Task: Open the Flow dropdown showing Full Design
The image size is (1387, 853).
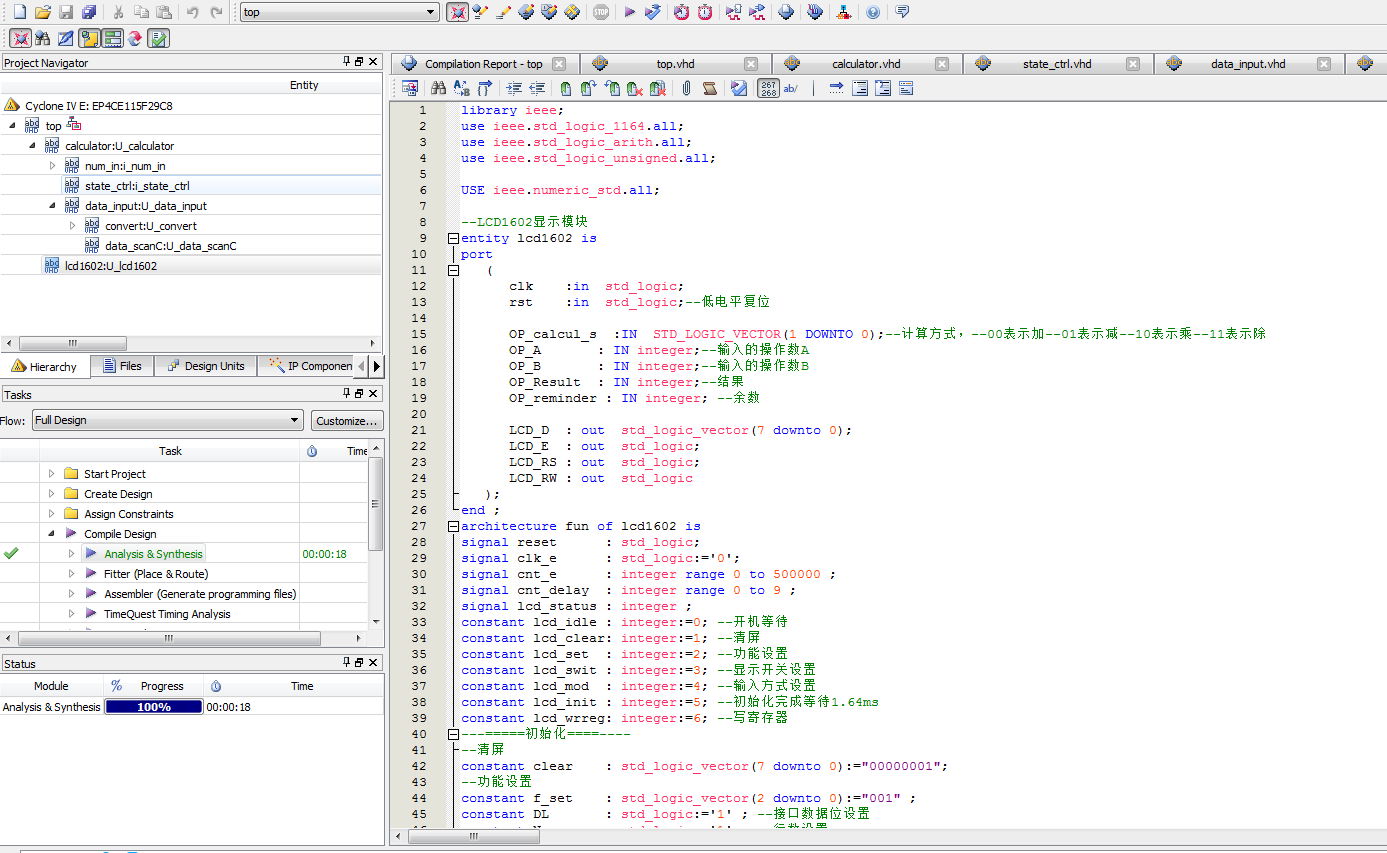Action: [167, 420]
